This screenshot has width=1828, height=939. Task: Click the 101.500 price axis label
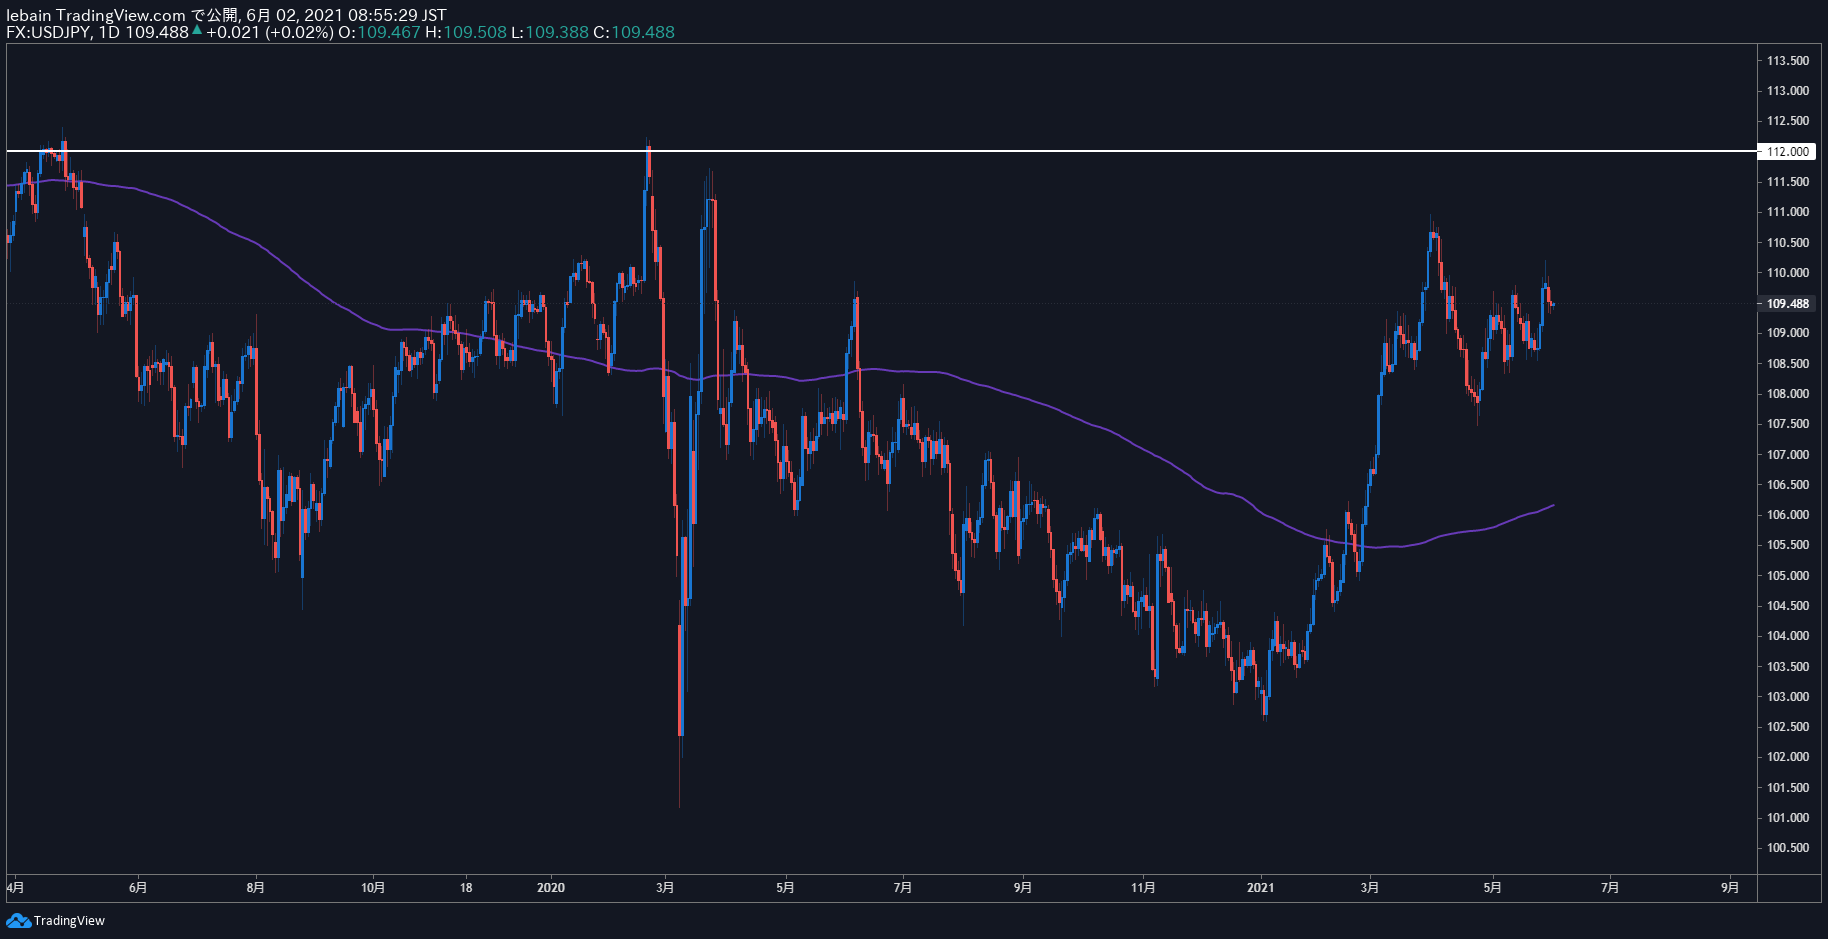[x=1787, y=788]
